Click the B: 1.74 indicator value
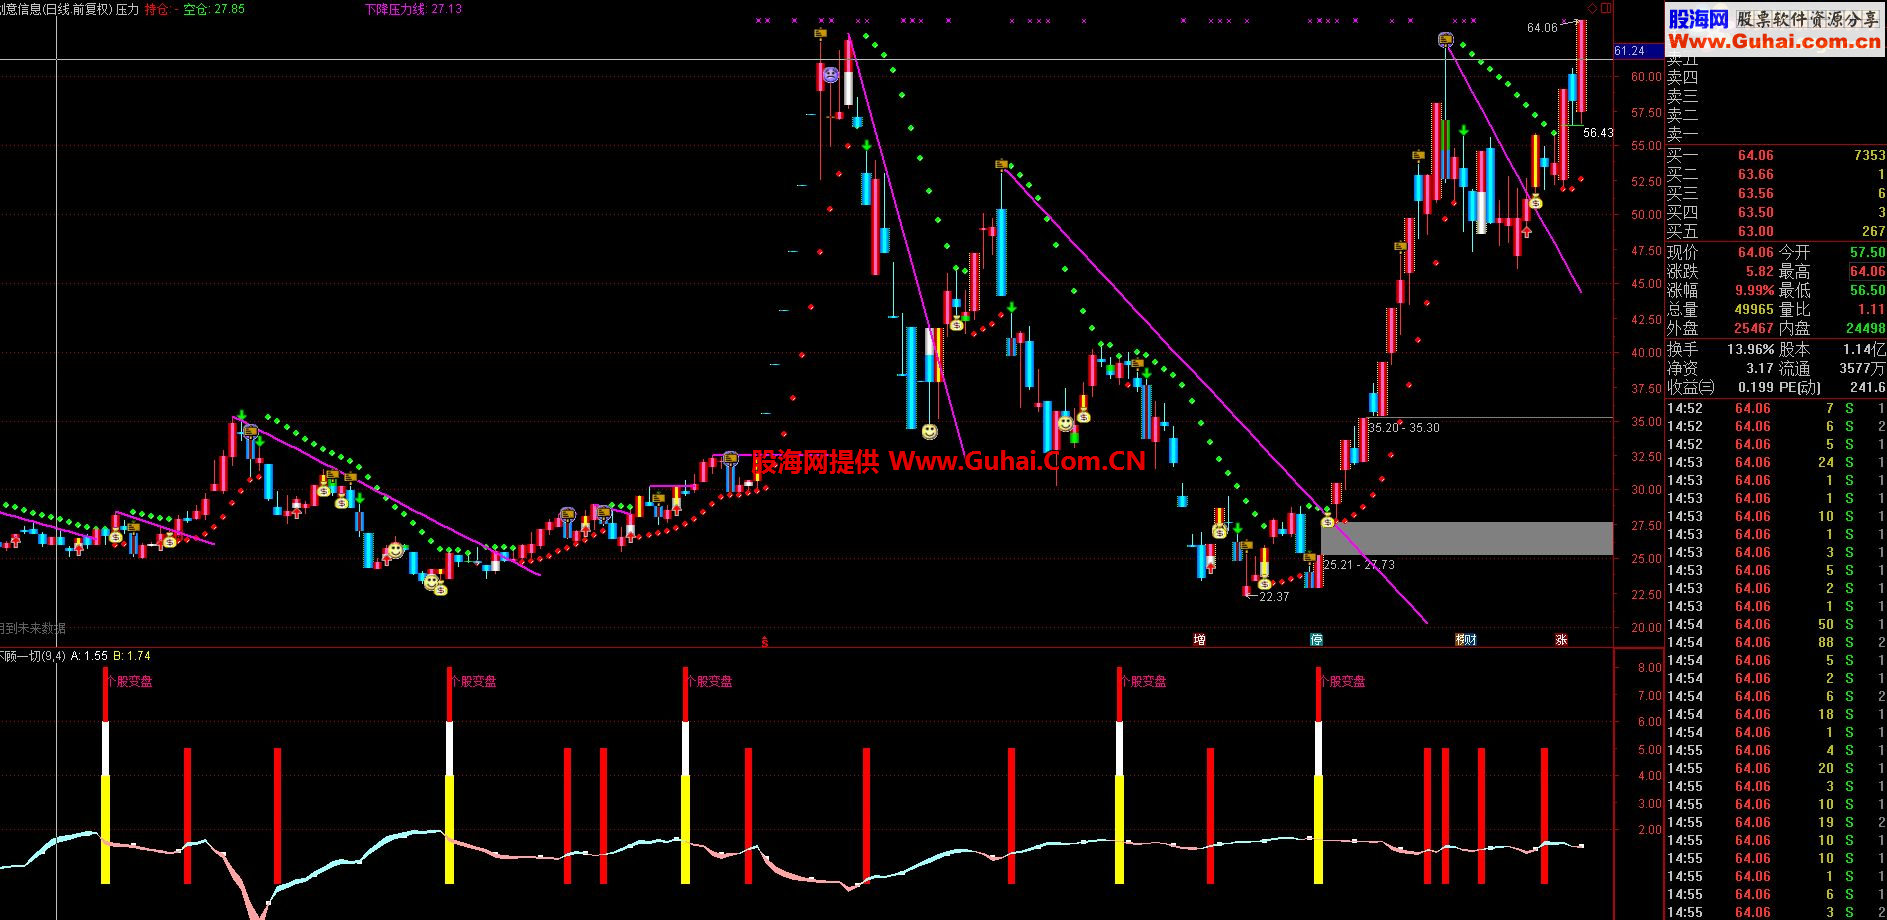The height and width of the screenshot is (920, 1887). 132,656
